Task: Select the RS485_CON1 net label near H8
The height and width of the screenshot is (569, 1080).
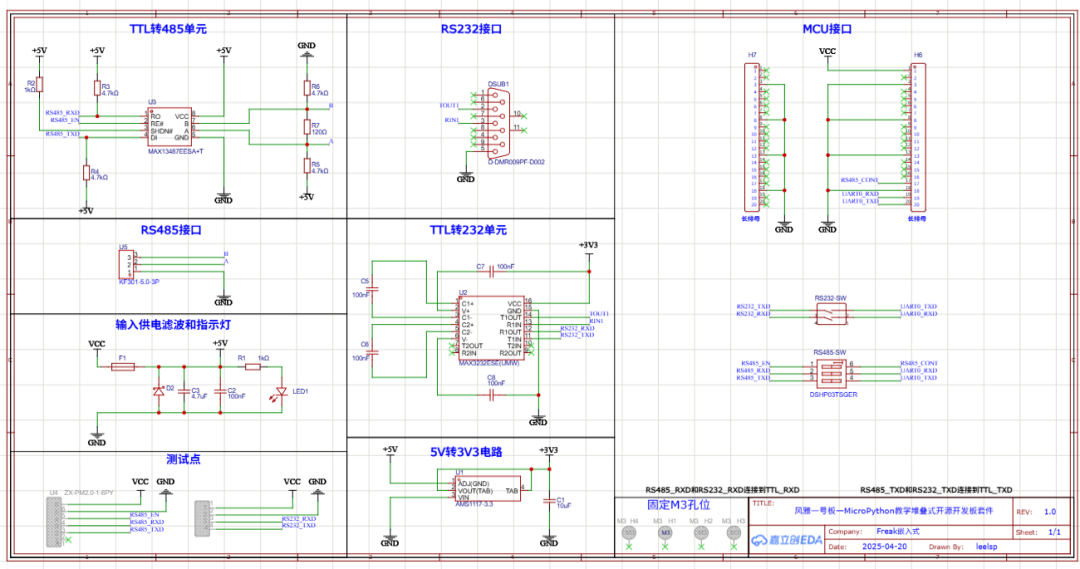Action: pyautogui.click(x=860, y=180)
